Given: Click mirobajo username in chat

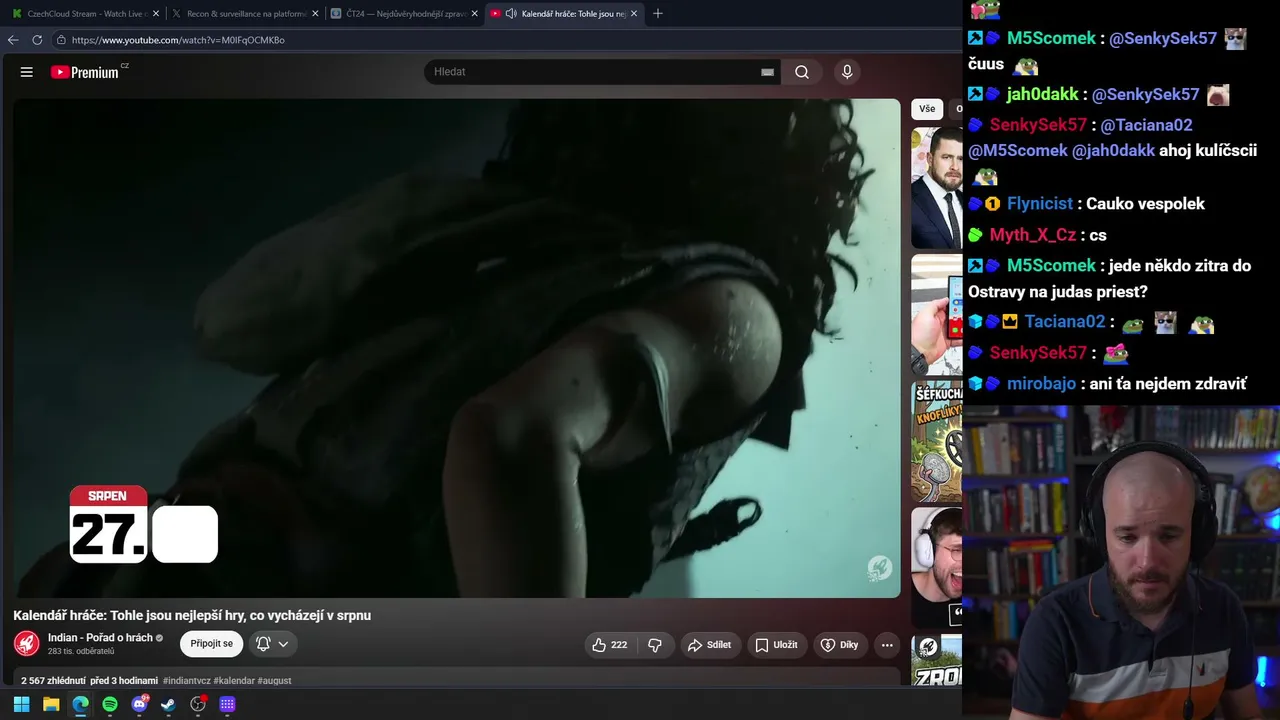Looking at the screenshot, I should pyautogui.click(x=1042, y=384).
